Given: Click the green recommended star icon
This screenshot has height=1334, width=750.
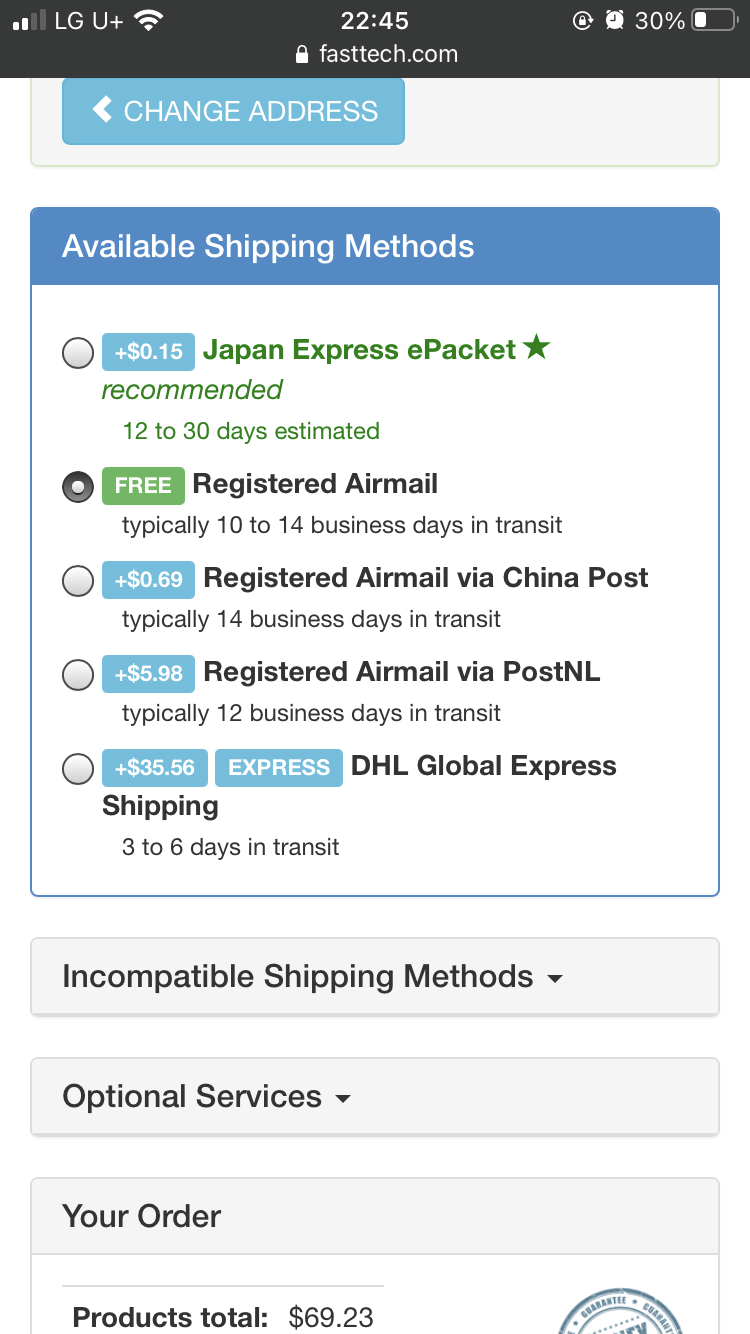Looking at the screenshot, I should point(537,349).
